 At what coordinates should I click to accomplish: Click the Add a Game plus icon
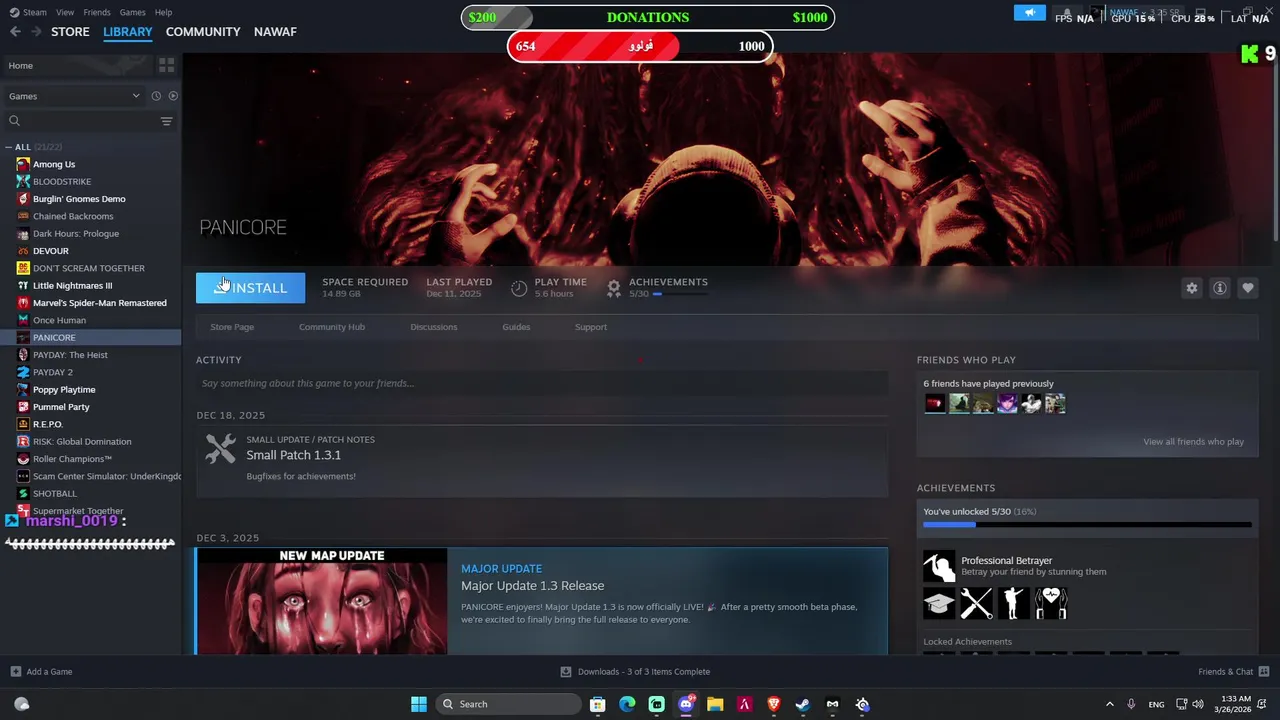click(15, 672)
